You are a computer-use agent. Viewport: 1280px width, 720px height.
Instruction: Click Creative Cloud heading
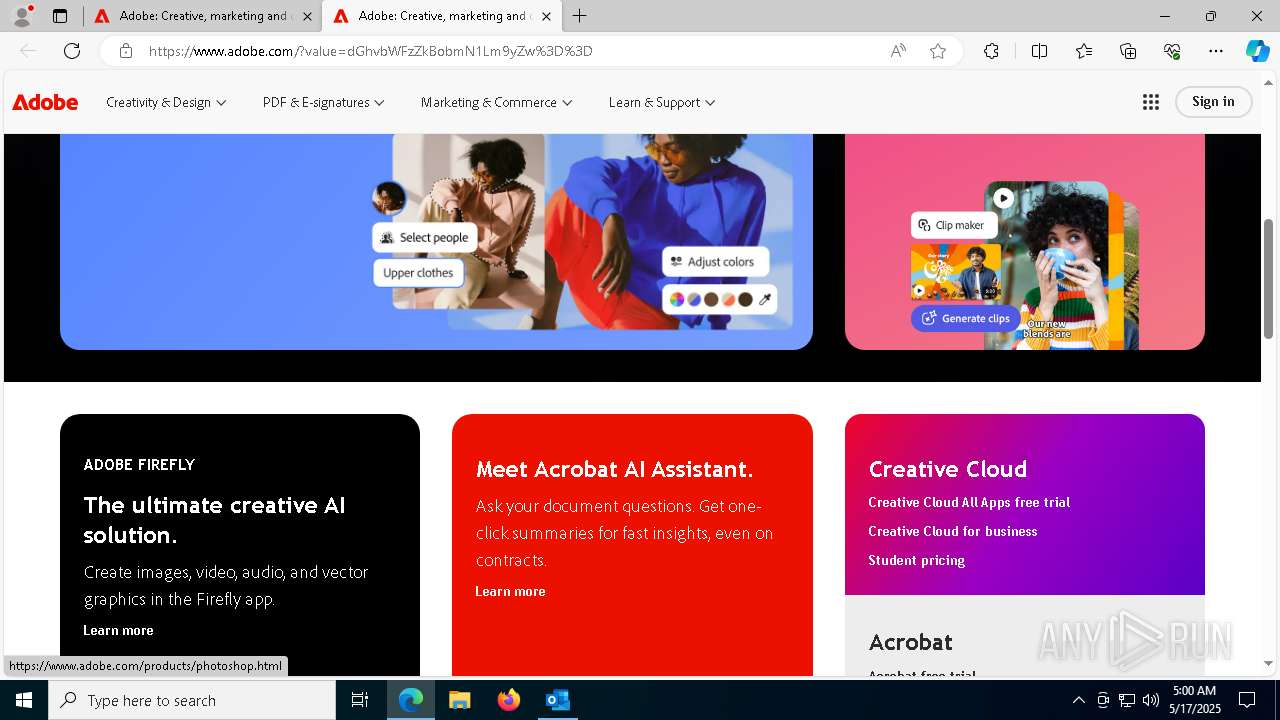pyautogui.click(x=948, y=469)
